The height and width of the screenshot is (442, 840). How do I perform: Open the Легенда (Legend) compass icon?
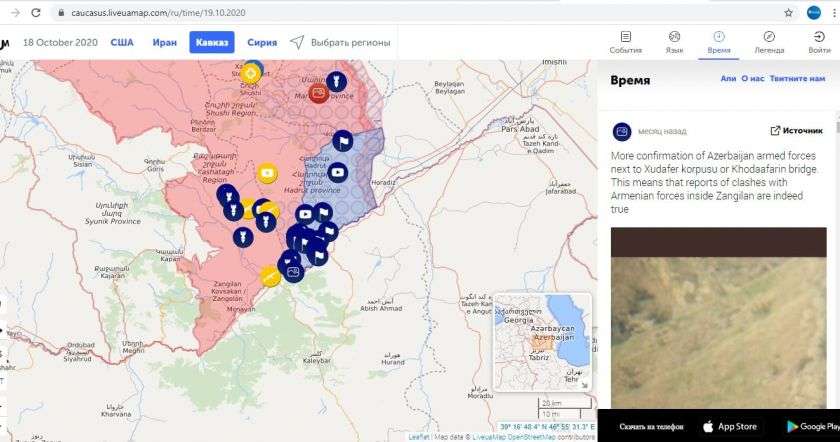[x=768, y=41]
